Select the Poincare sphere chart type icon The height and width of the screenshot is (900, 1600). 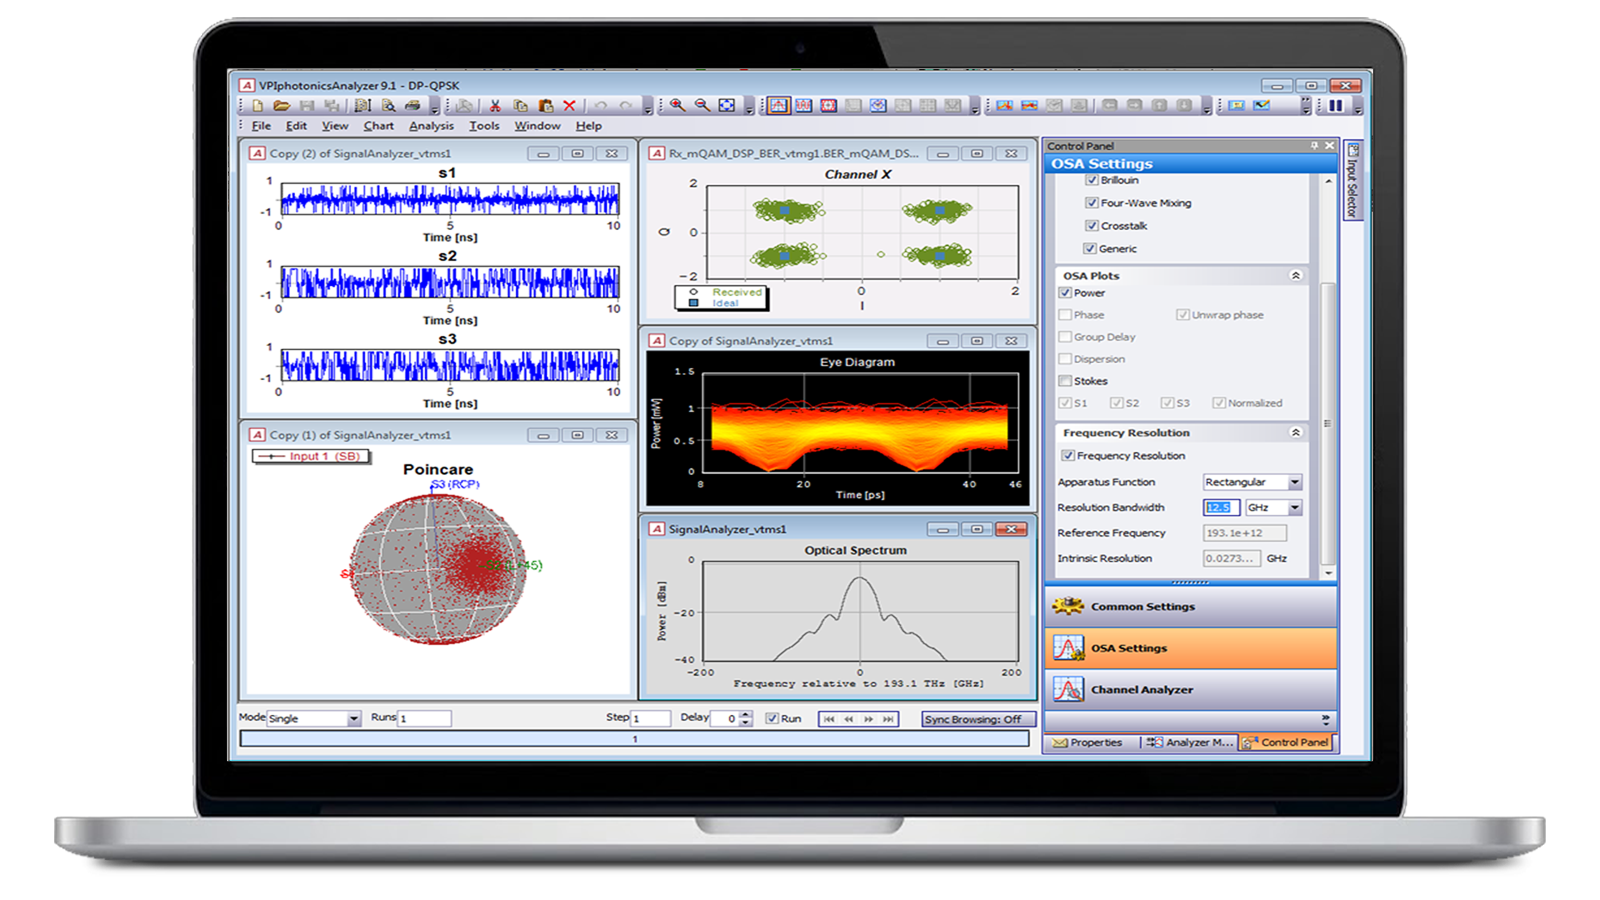pyautogui.click(x=878, y=105)
